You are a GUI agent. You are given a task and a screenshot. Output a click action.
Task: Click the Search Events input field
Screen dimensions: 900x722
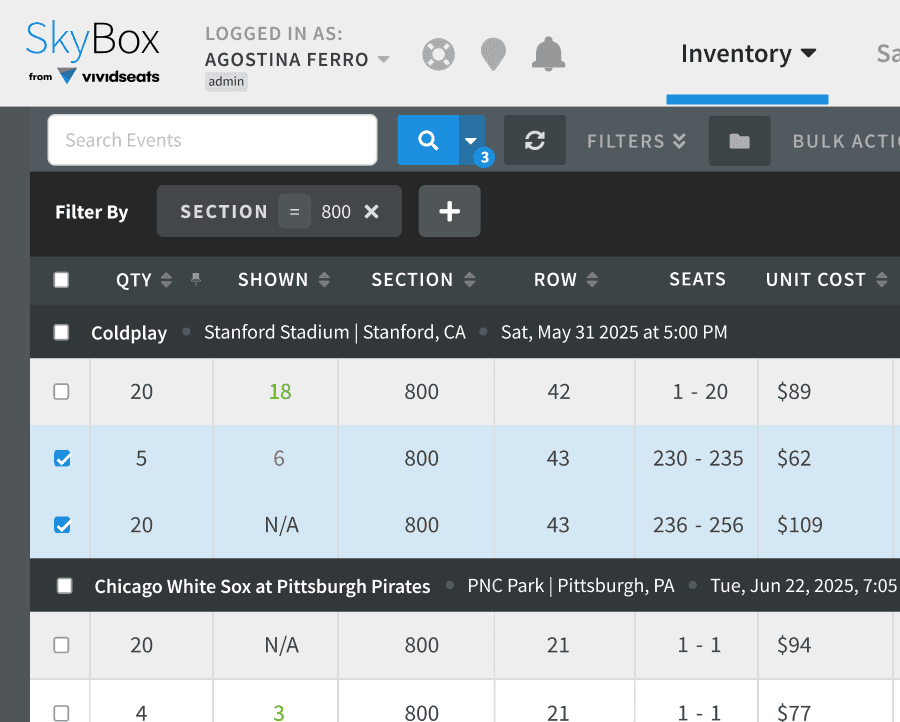[x=212, y=140]
